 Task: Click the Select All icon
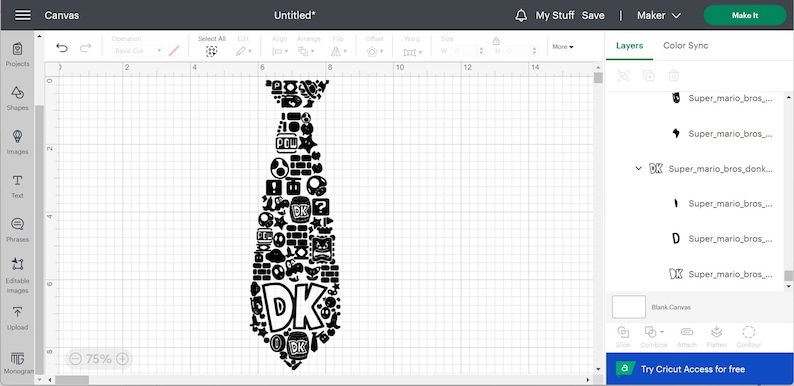[211, 51]
